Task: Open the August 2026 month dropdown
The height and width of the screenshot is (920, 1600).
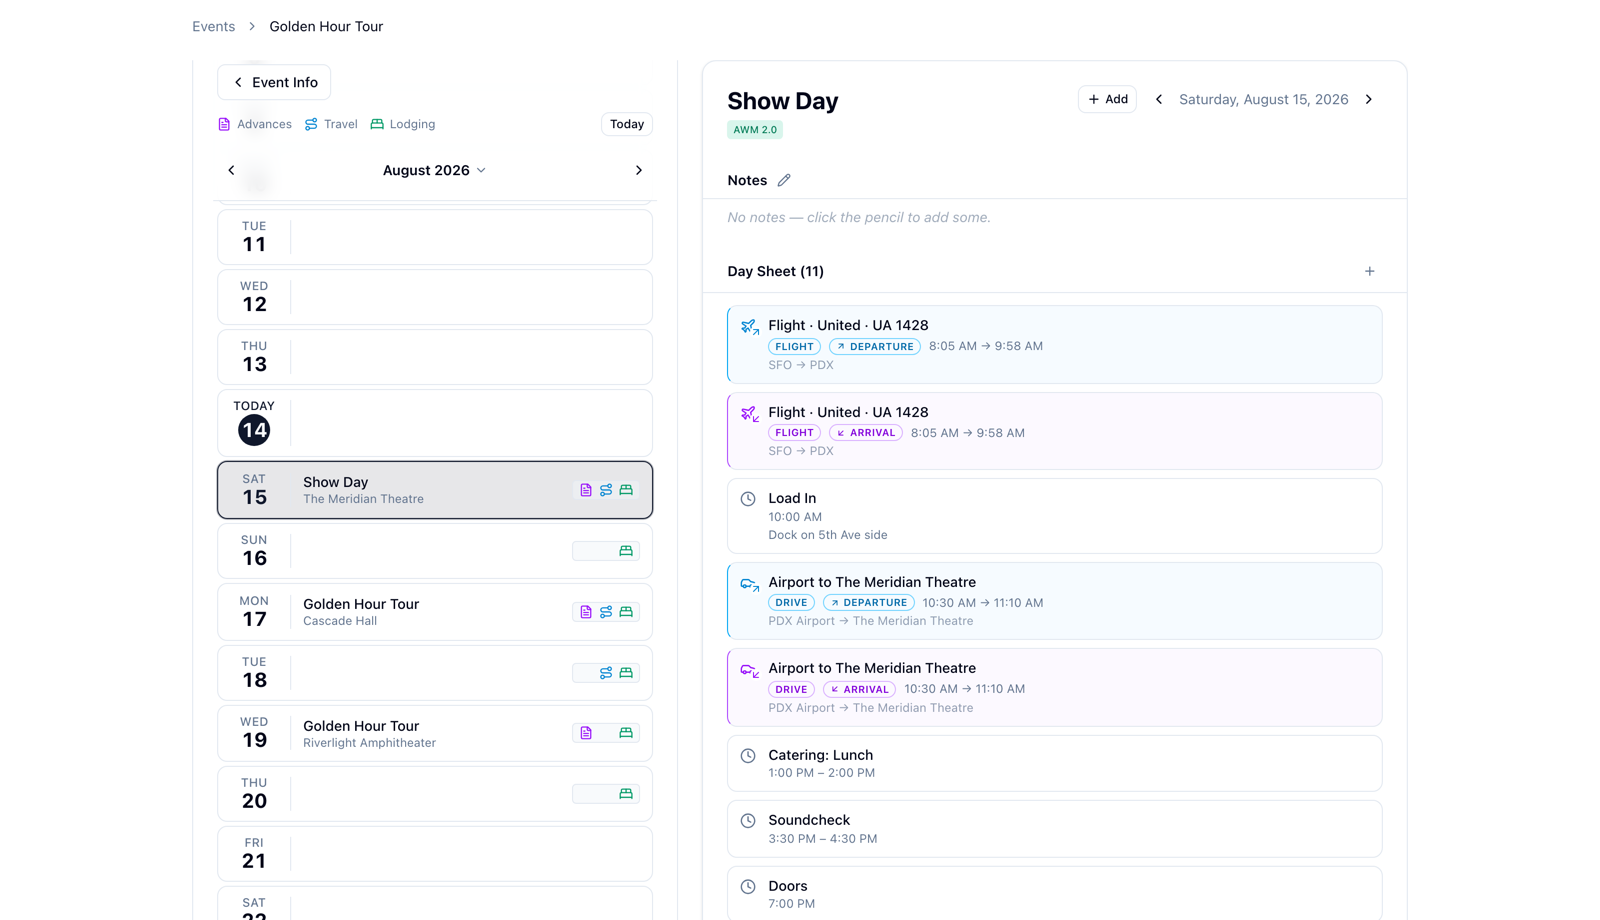Action: pyautogui.click(x=434, y=170)
